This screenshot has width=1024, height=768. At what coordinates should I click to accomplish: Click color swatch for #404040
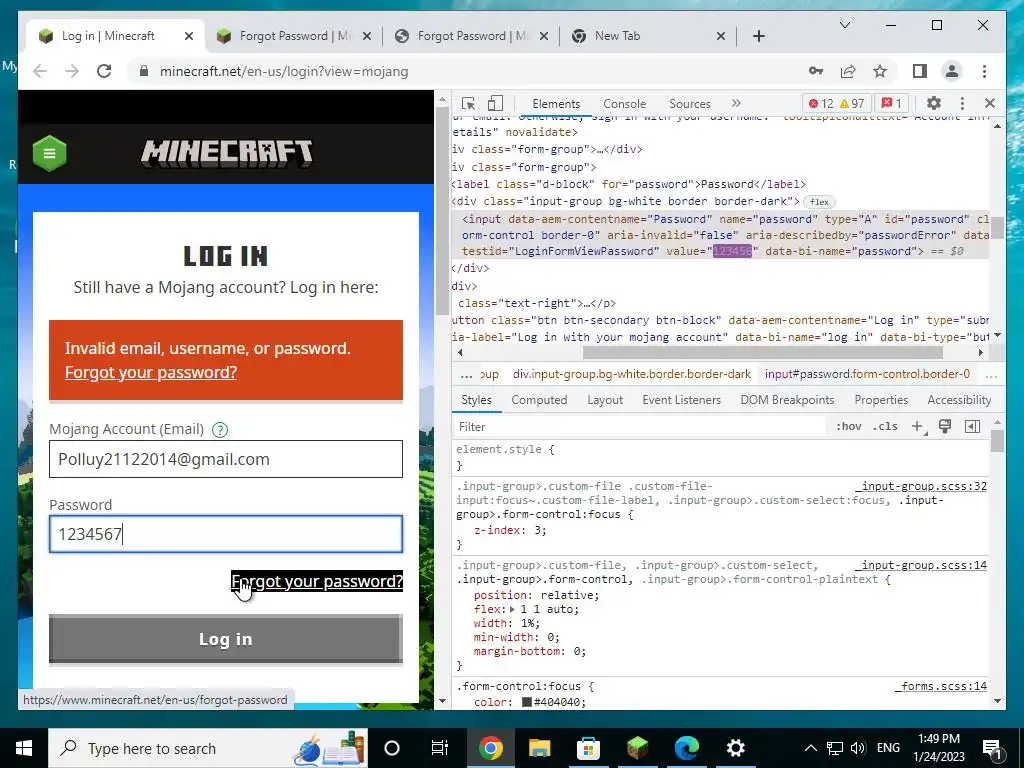pyautogui.click(x=527, y=702)
